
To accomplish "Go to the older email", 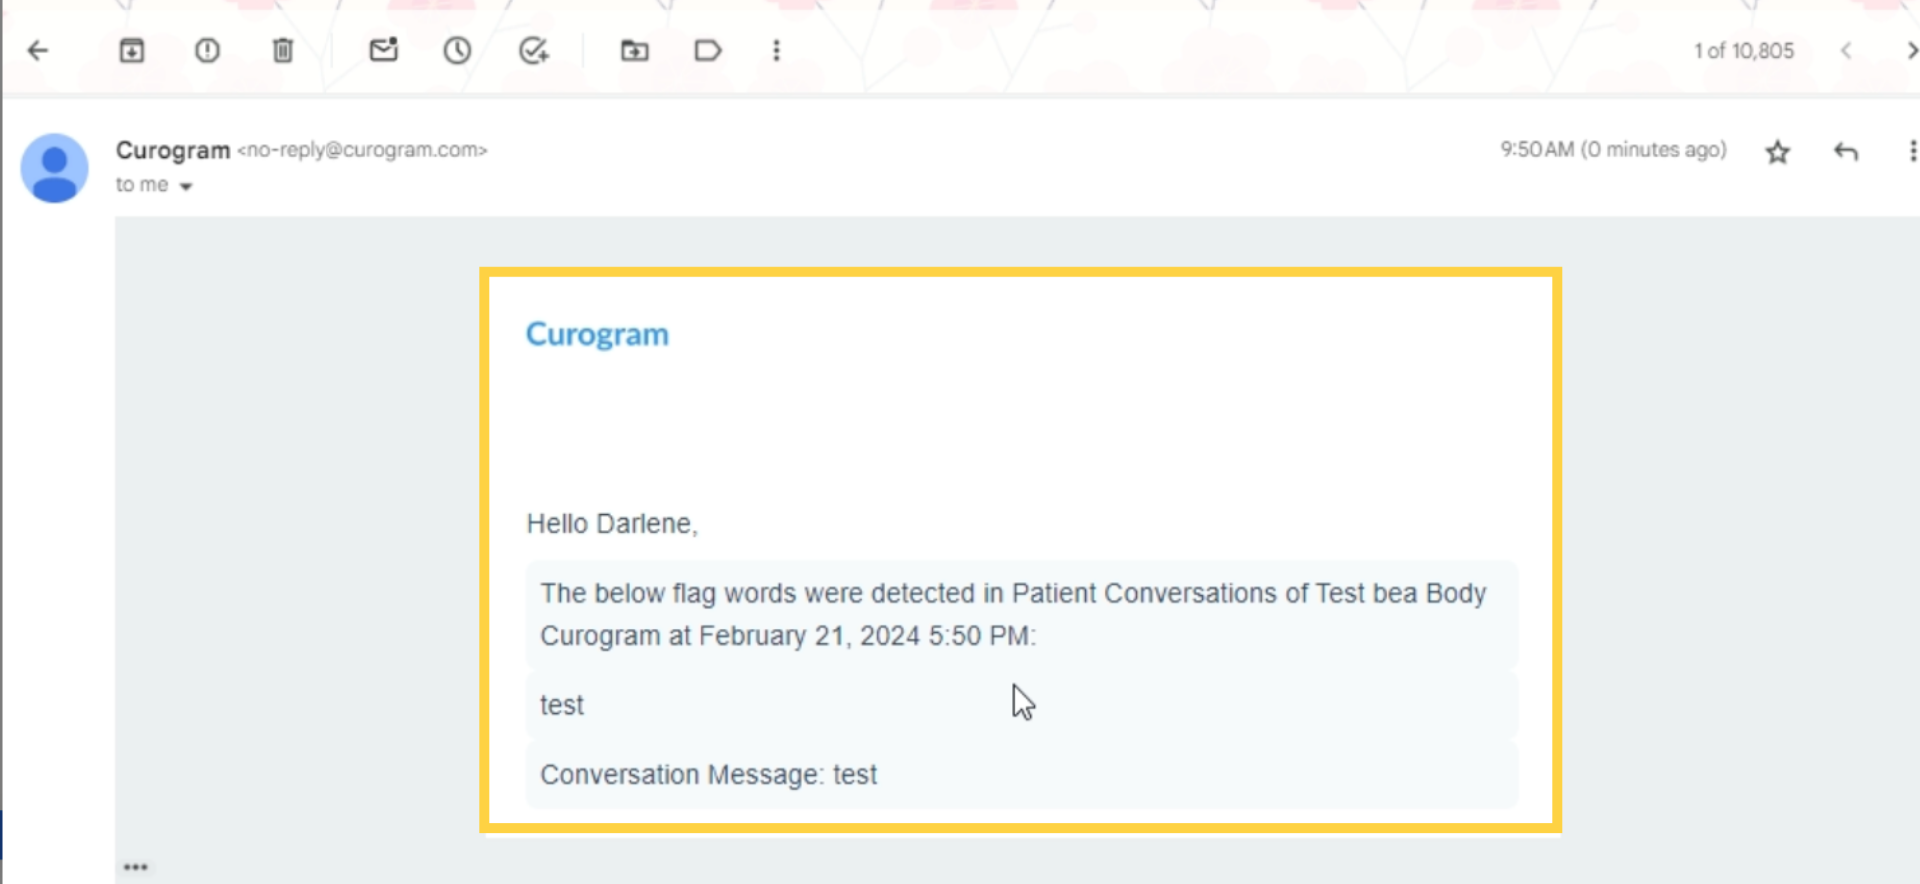I will (1910, 51).
